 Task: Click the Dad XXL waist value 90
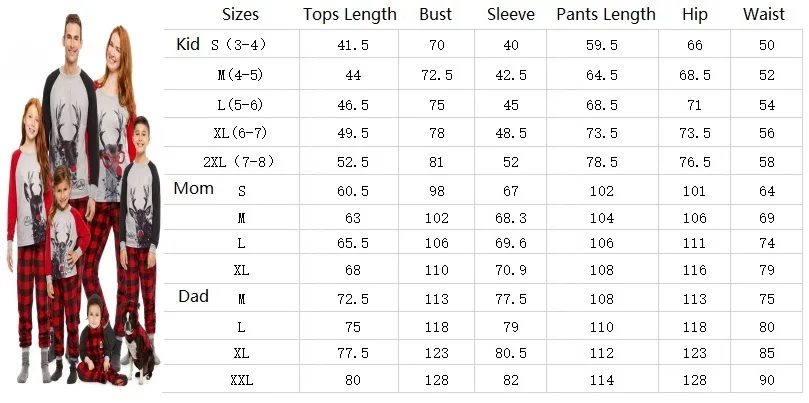click(x=767, y=380)
